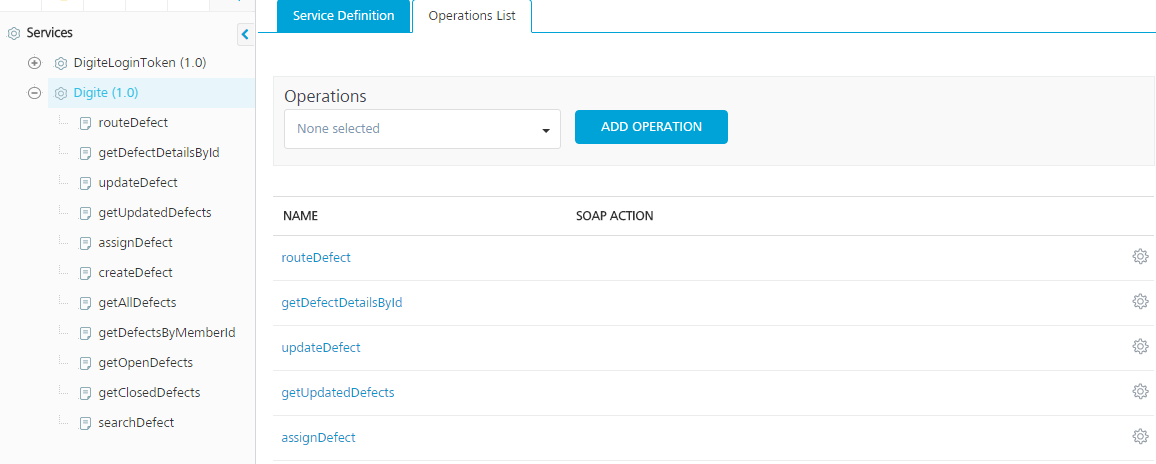This screenshot has width=1156, height=464.
Task: Open settings gear for routeDefect operation
Action: (1140, 256)
